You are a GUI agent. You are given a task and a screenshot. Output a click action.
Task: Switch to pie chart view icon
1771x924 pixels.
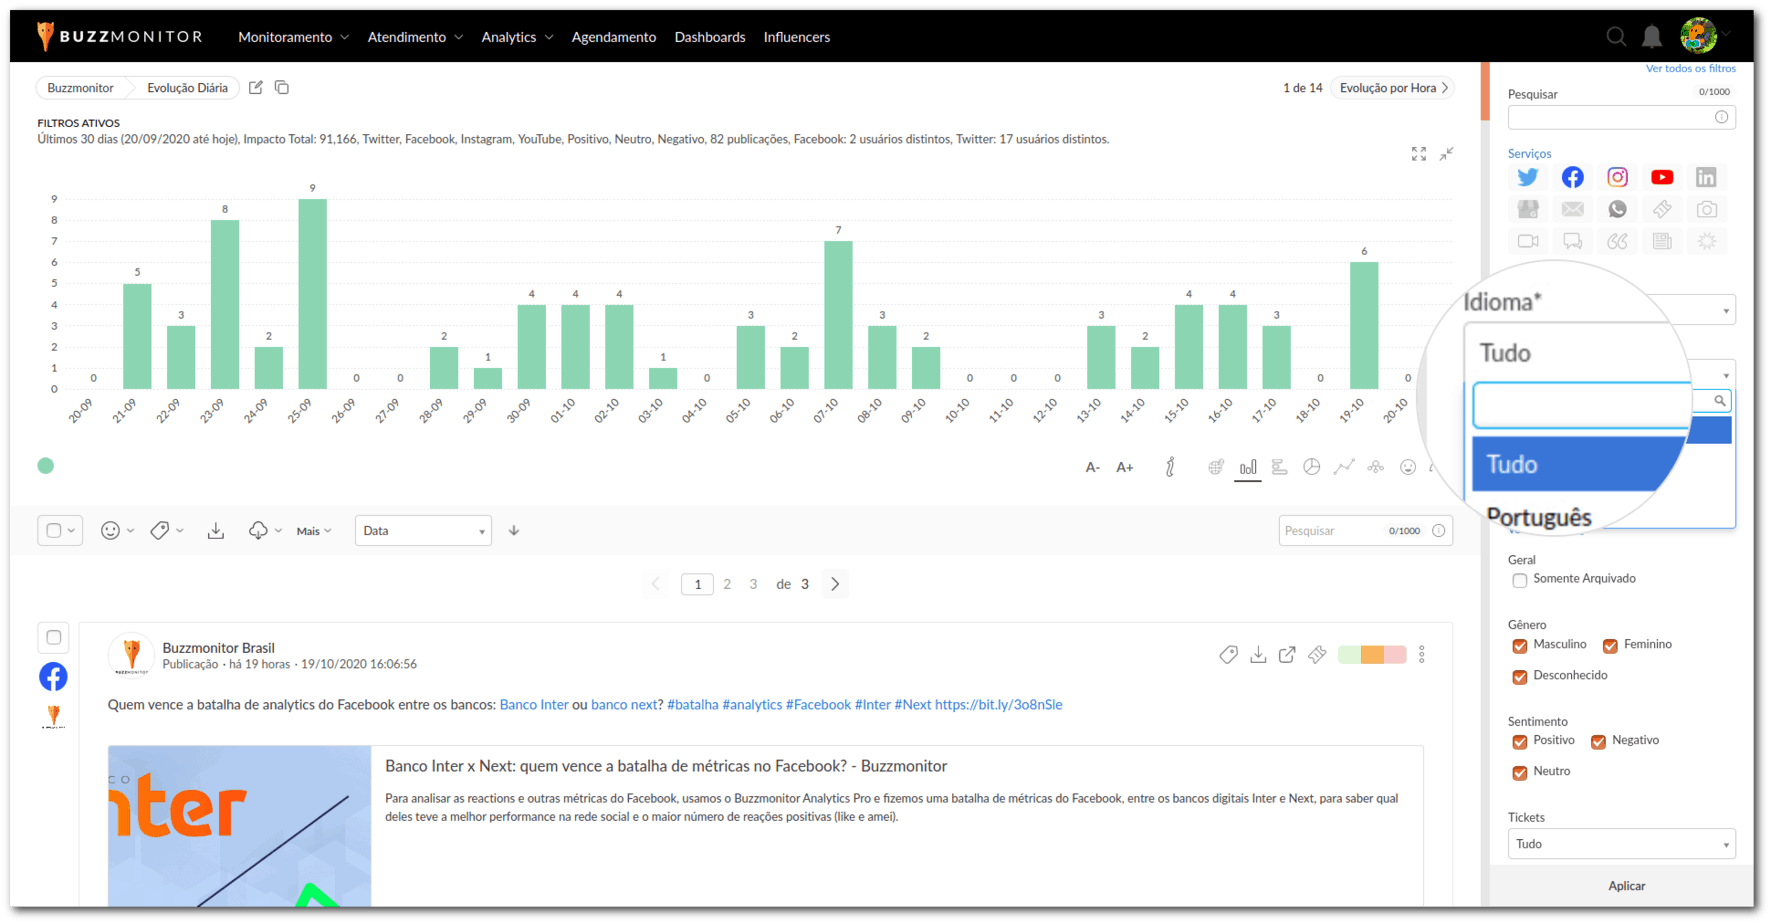1311,467
